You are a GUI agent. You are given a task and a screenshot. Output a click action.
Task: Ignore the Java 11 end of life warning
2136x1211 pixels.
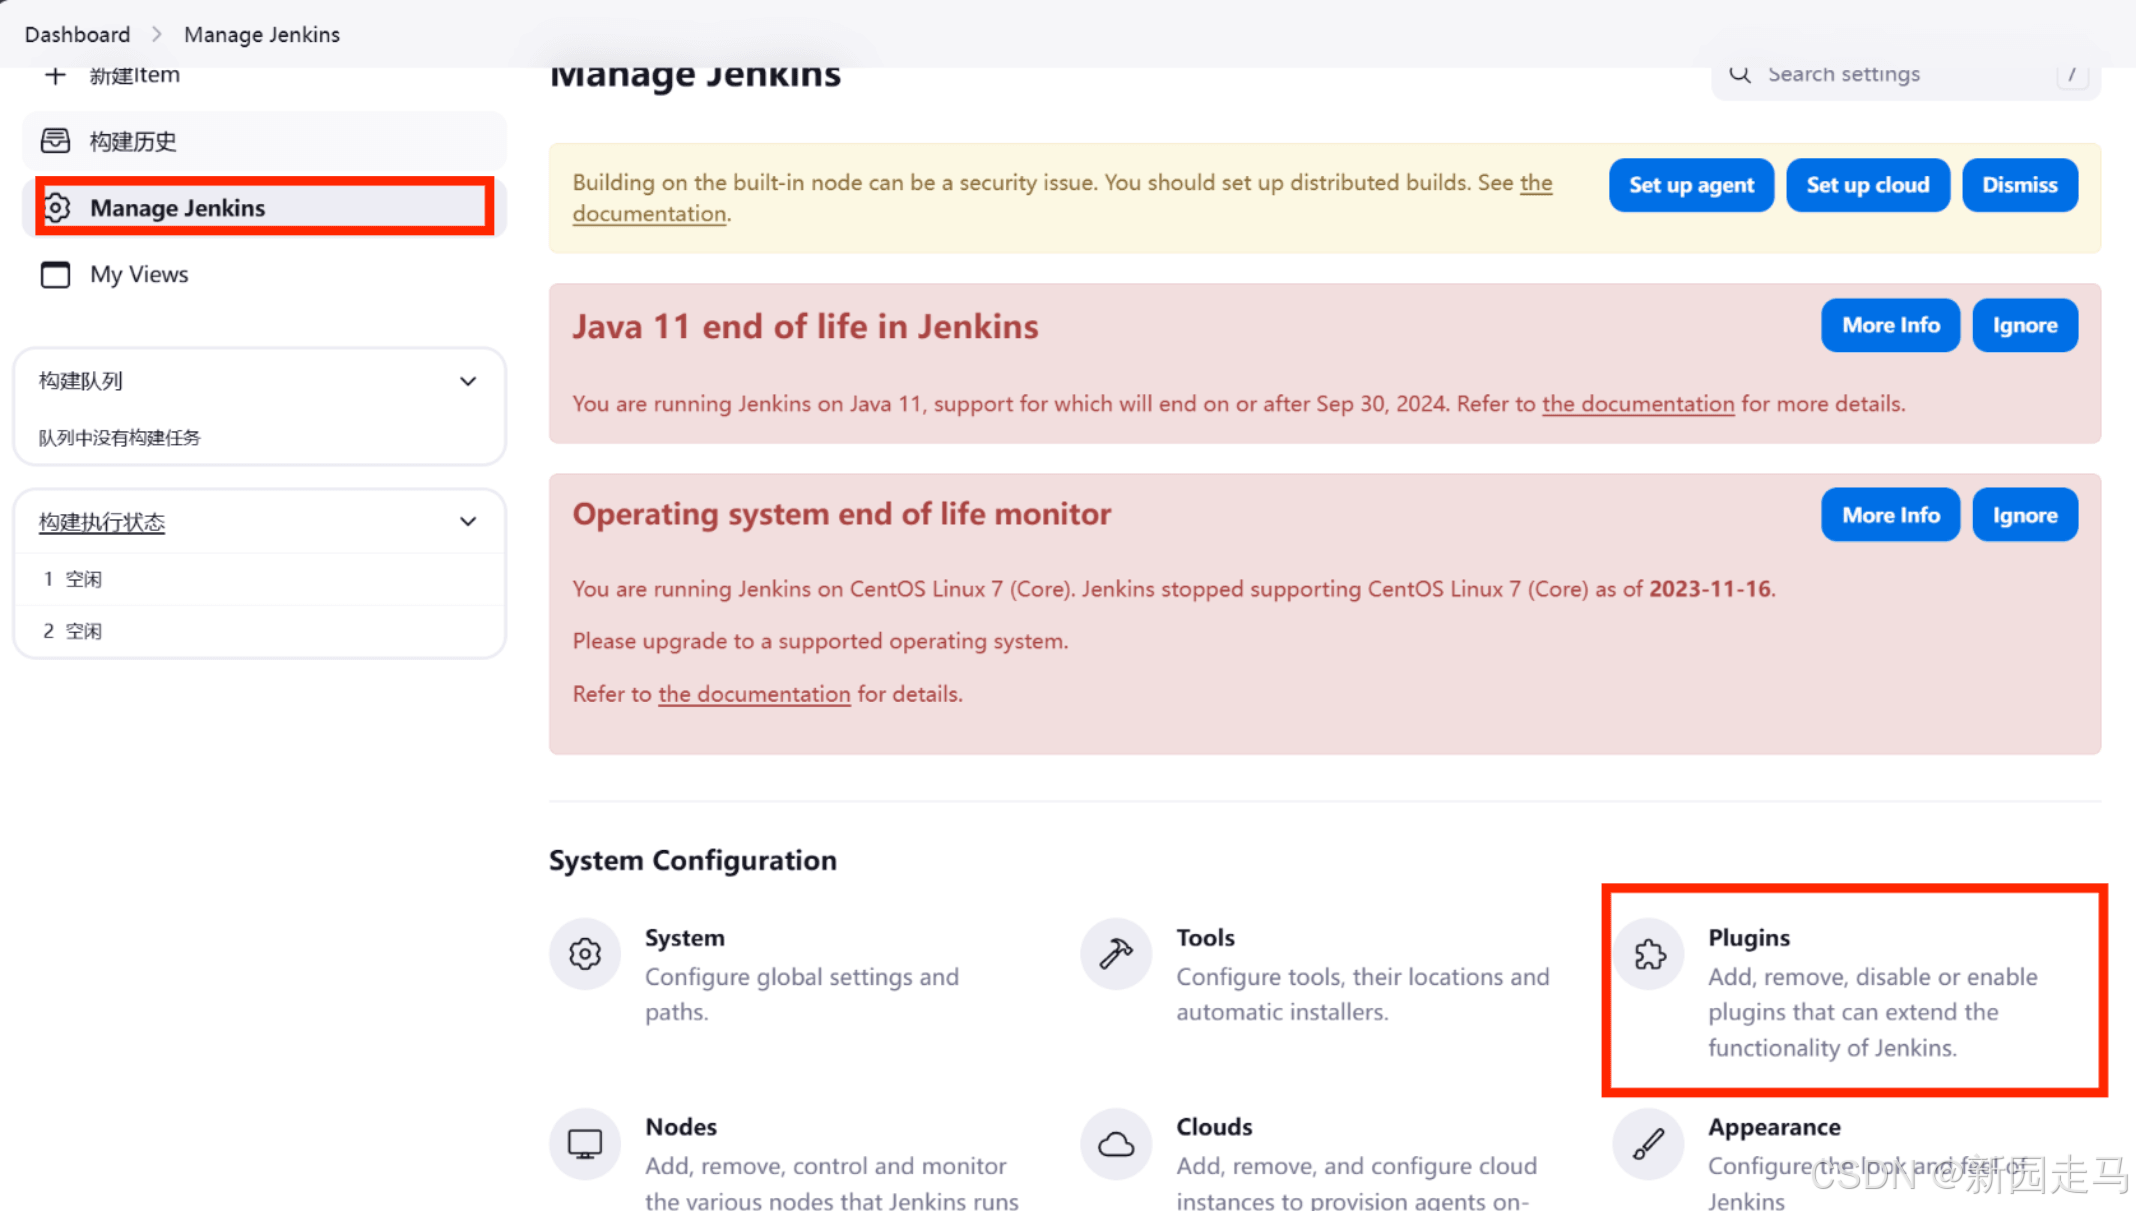coord(2025,325)
